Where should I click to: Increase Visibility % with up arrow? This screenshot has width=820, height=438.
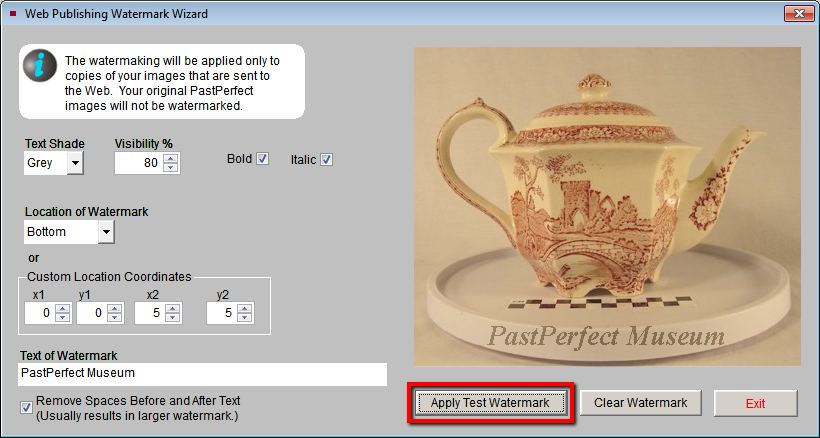pos(171,158)
